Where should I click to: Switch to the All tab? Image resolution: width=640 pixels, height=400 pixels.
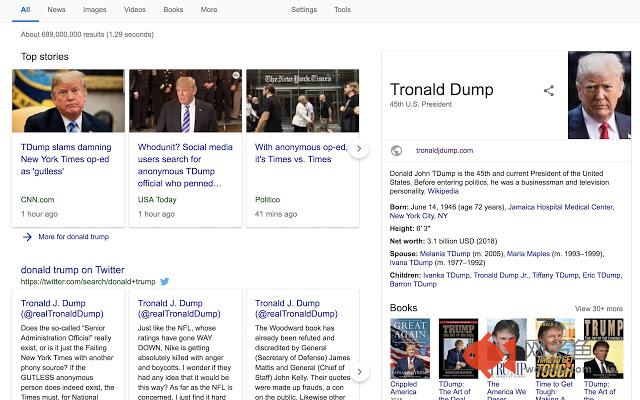25,10
